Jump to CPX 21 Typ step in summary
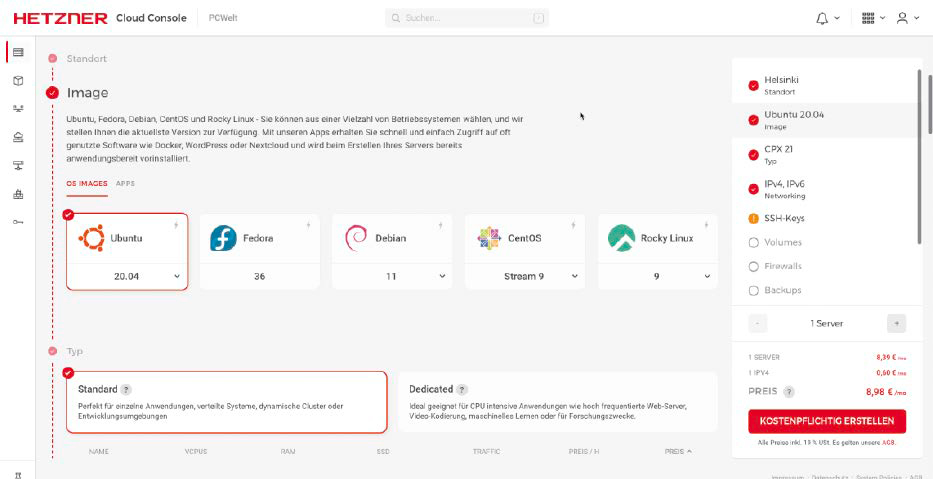 [x=825, y=154]
